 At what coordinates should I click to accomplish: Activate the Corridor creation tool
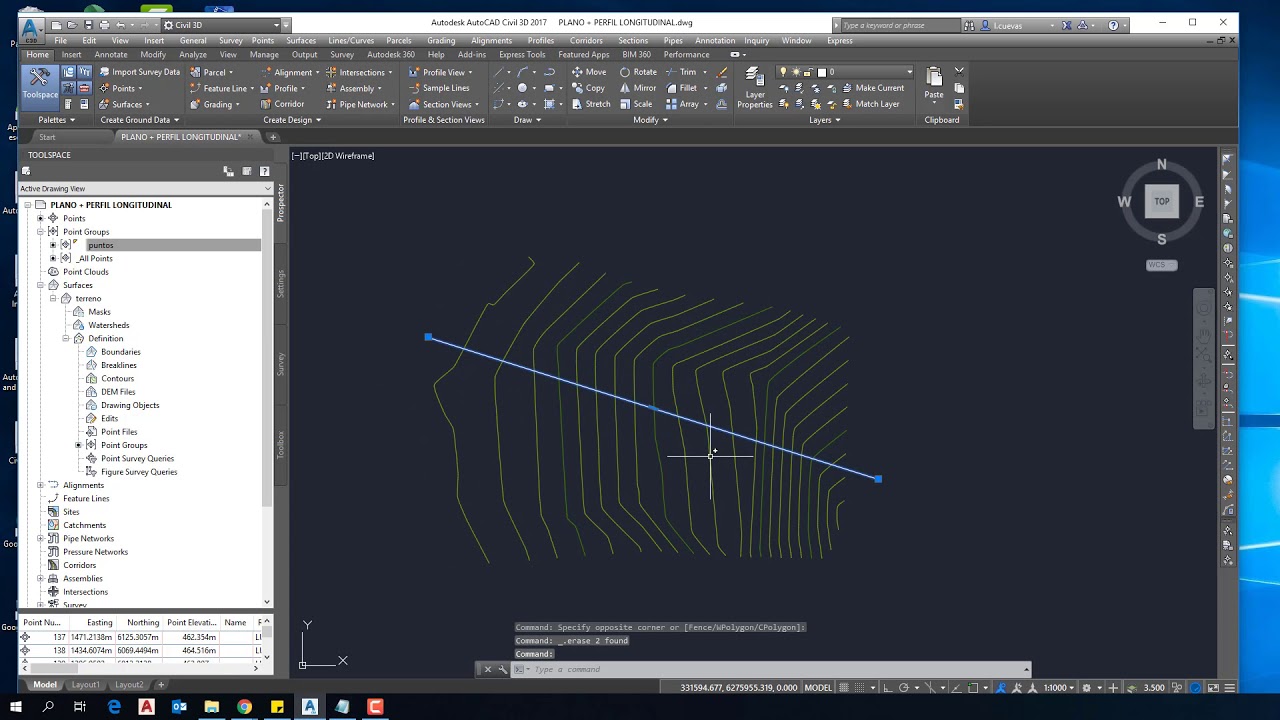[x=283, y=104]
